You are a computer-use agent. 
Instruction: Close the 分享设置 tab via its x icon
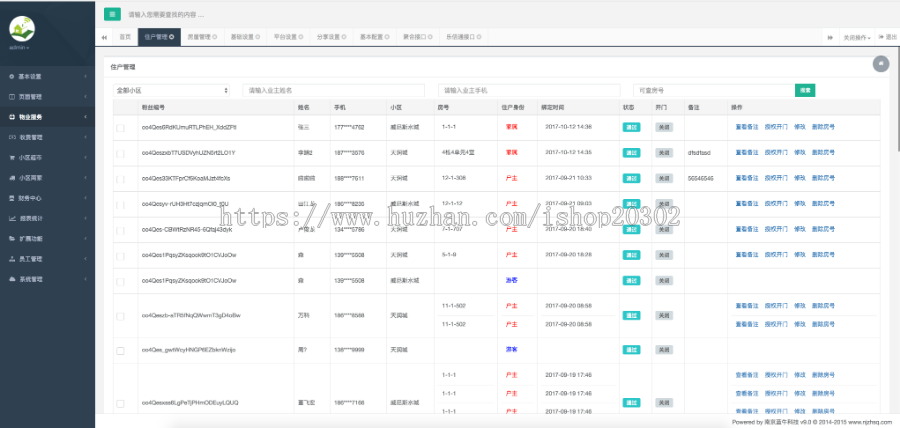pos(344,37)
